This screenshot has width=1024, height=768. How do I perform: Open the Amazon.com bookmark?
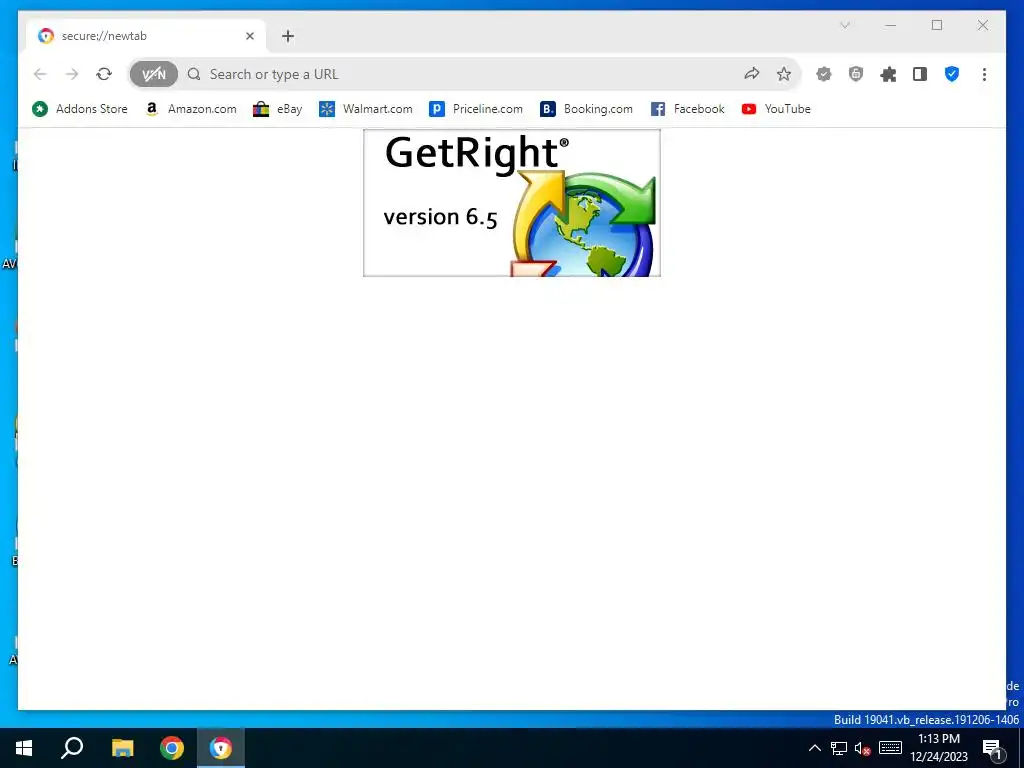191,109
